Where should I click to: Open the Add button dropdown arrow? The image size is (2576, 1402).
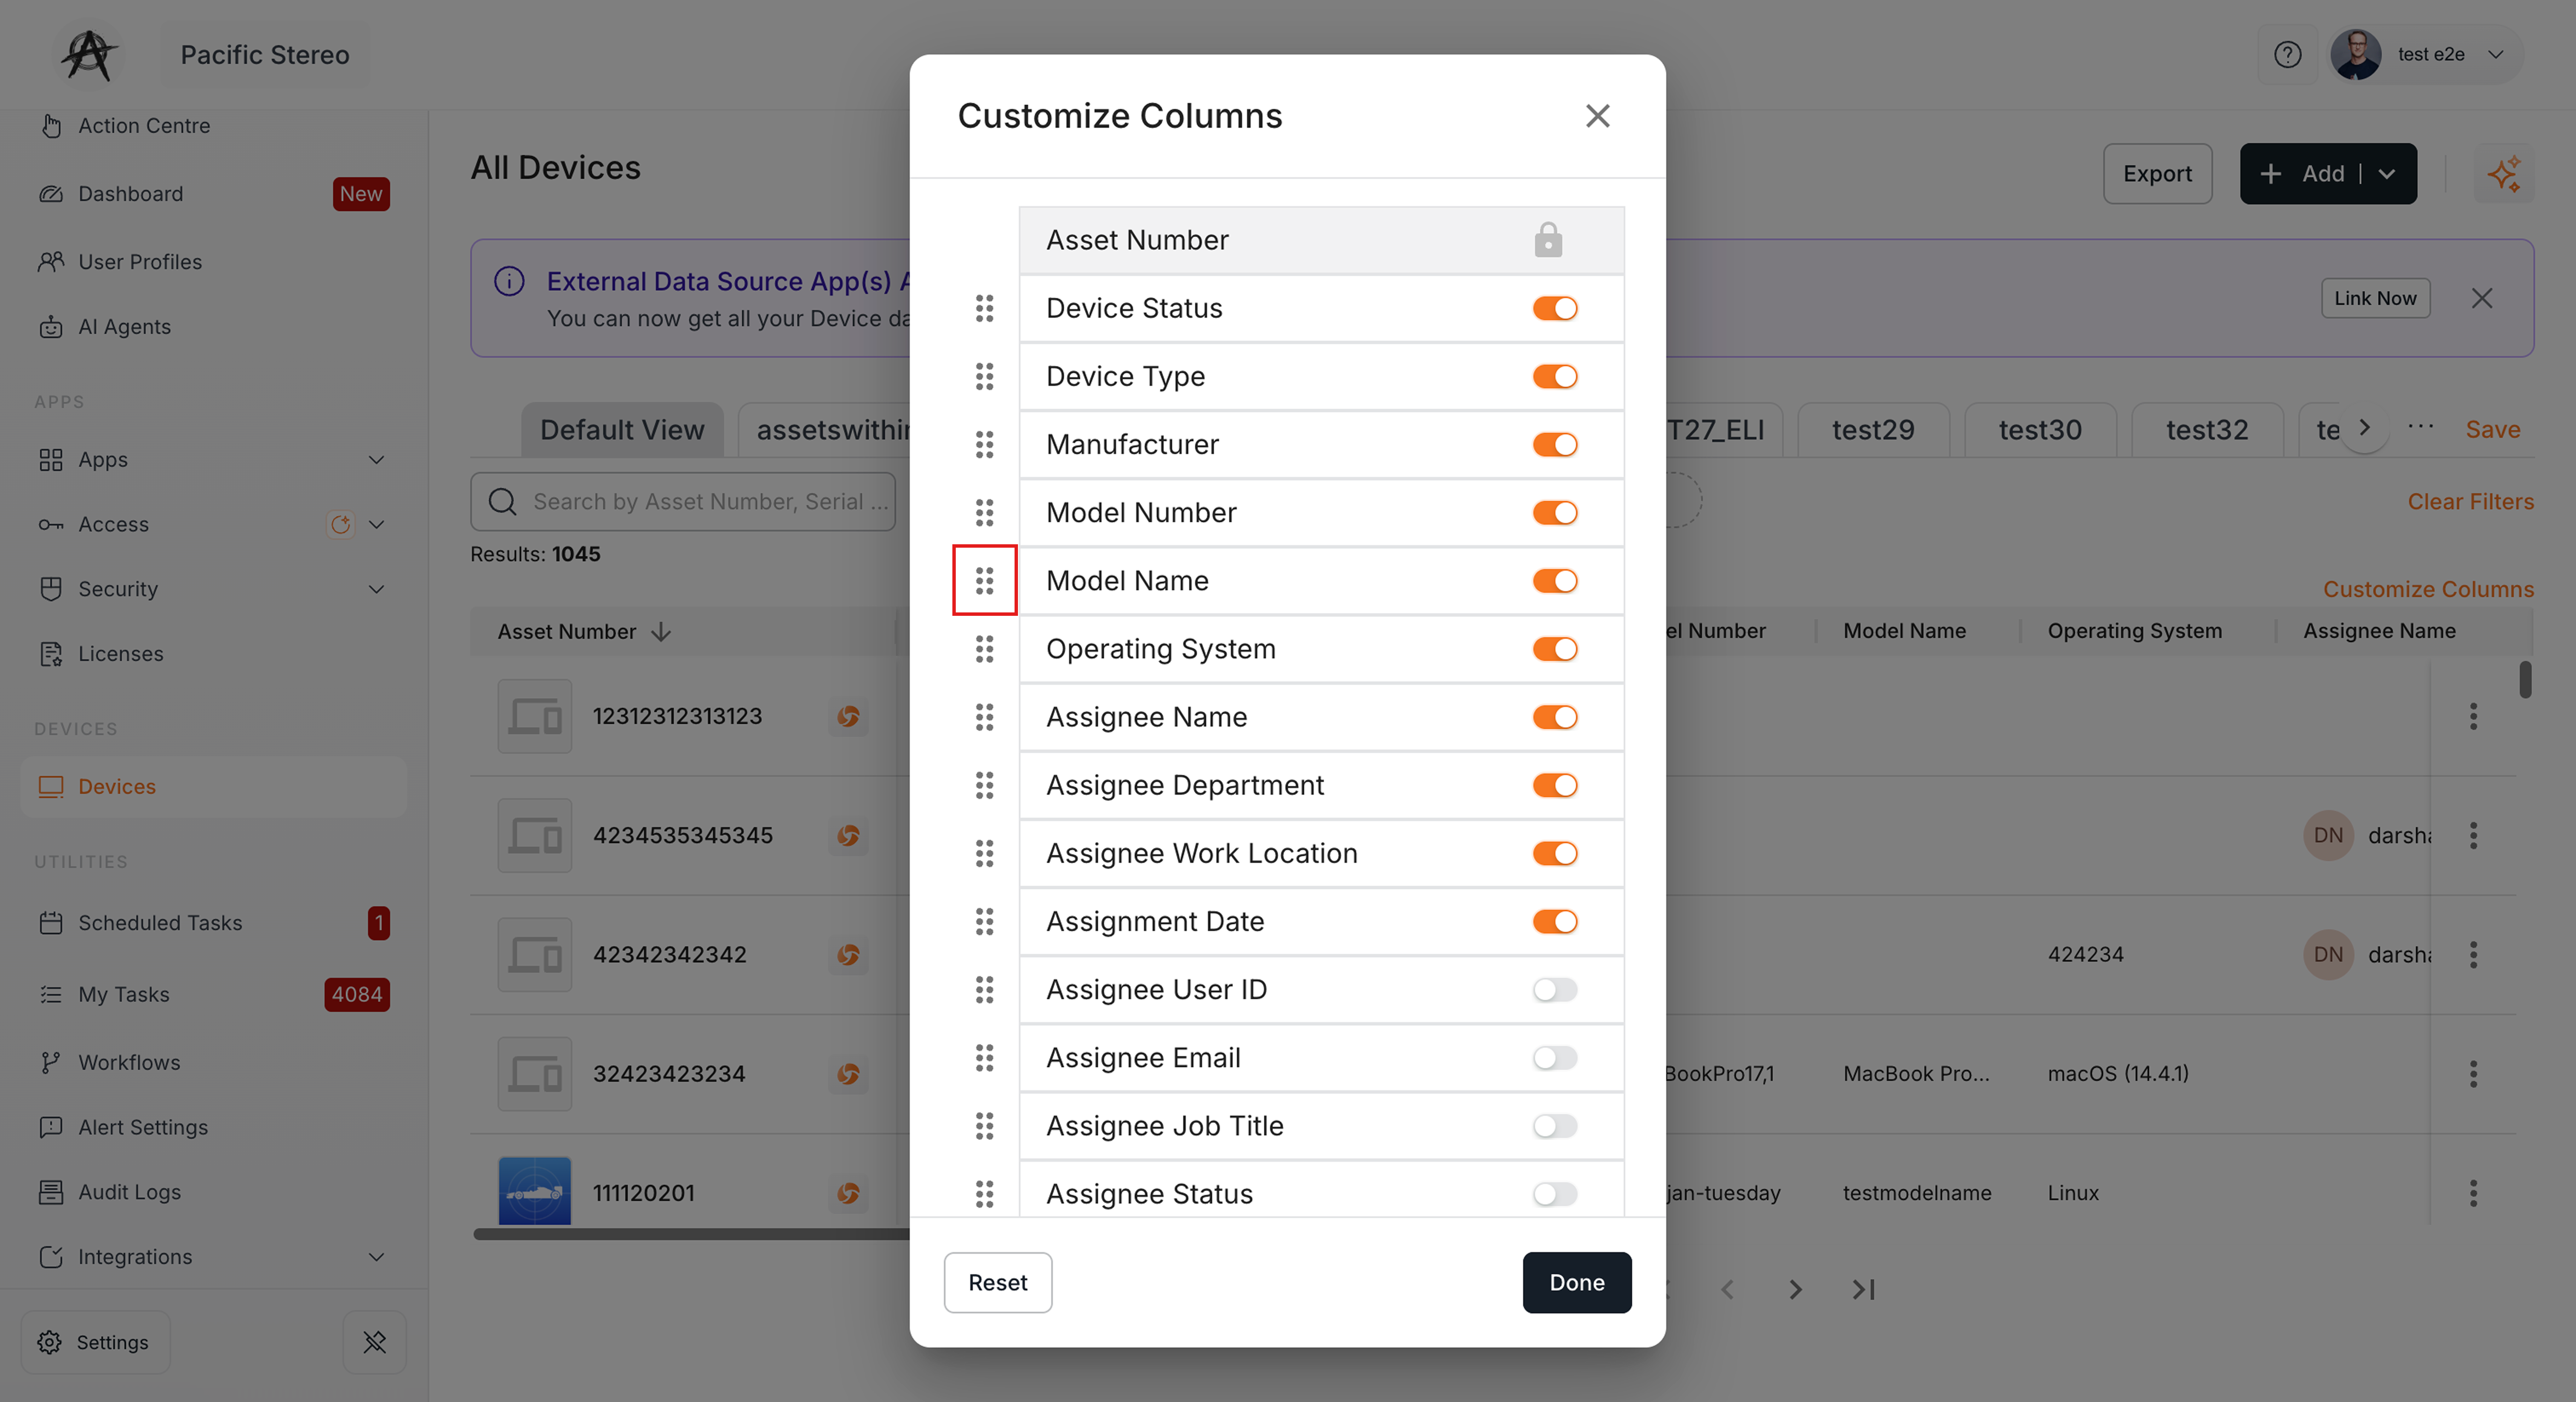(x=2387, y=174)
